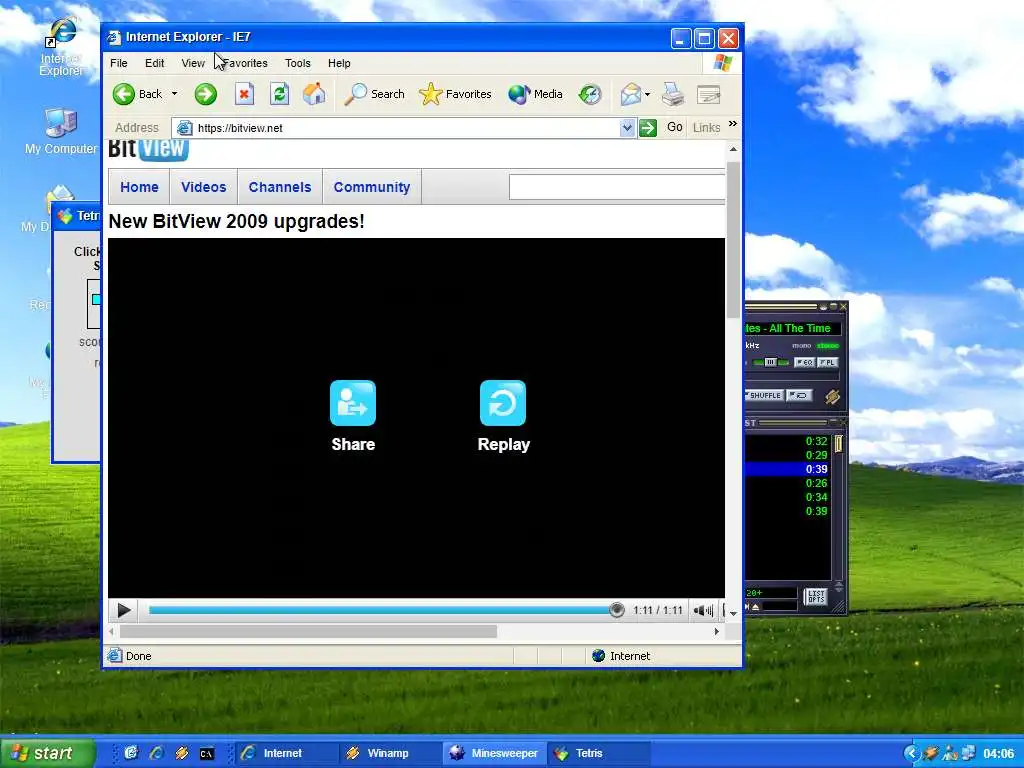
Task: Click the vertical scrollbar down arrow
Action: (x=733, y=613)
